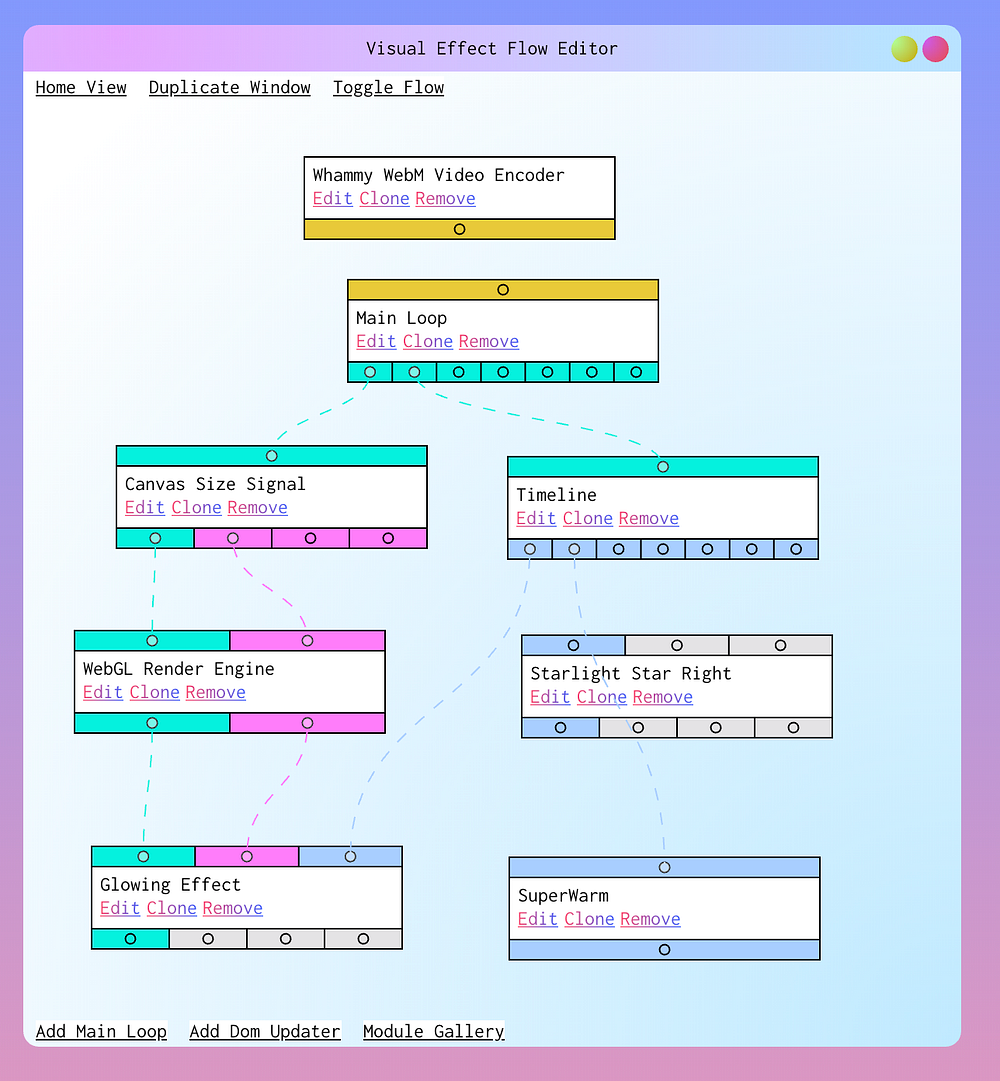This screenshot has height=1081, width=1000.
Task: Open the Home View menu
Action: click(x=81, y=88)
